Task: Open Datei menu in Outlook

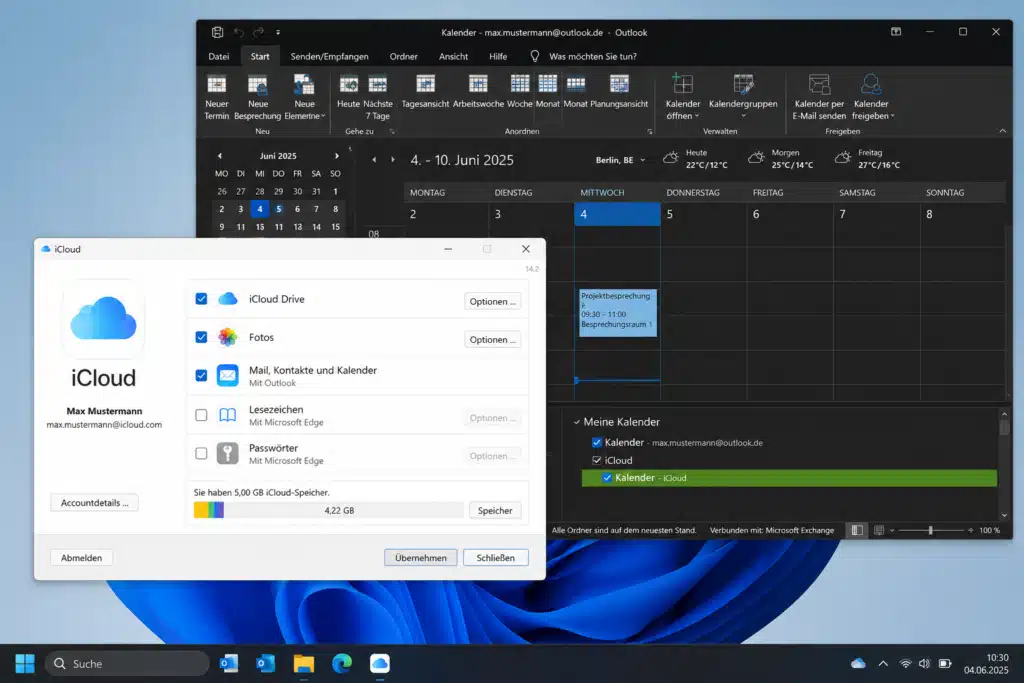Action: point(219,56)
